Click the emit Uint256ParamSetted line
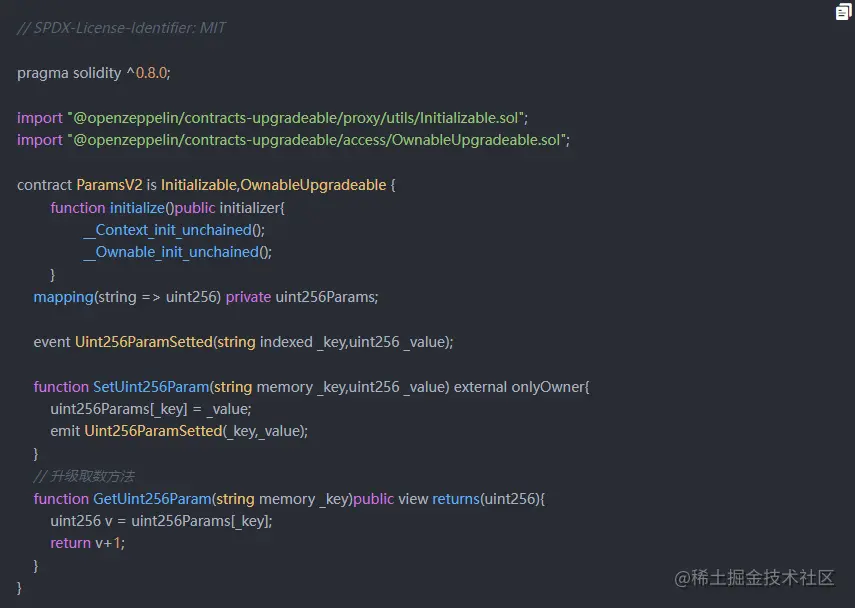 [x=179, y=431]
